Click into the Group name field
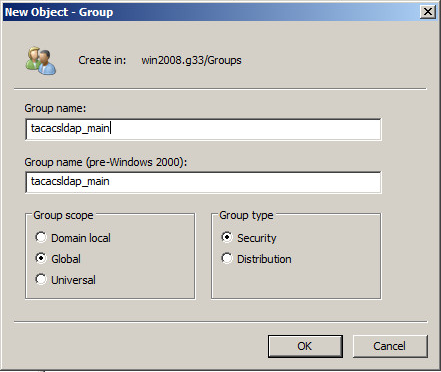 click(x=203, y=129)
